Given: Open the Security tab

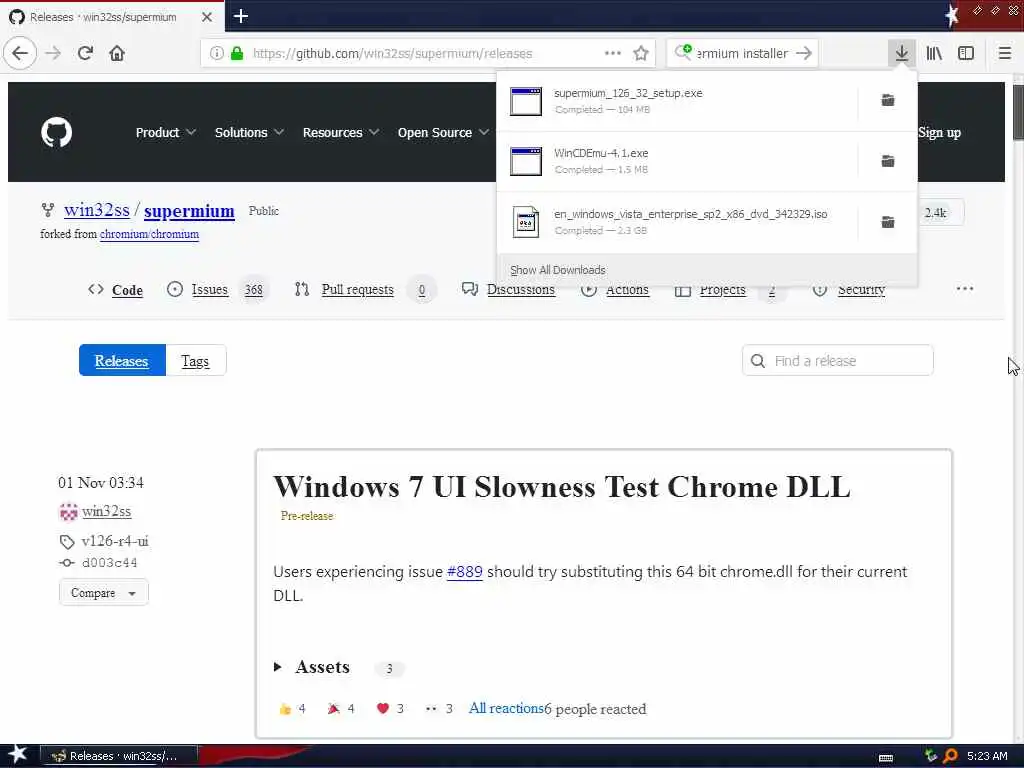Looking at the screenshot, I should [x=849, y=289].
